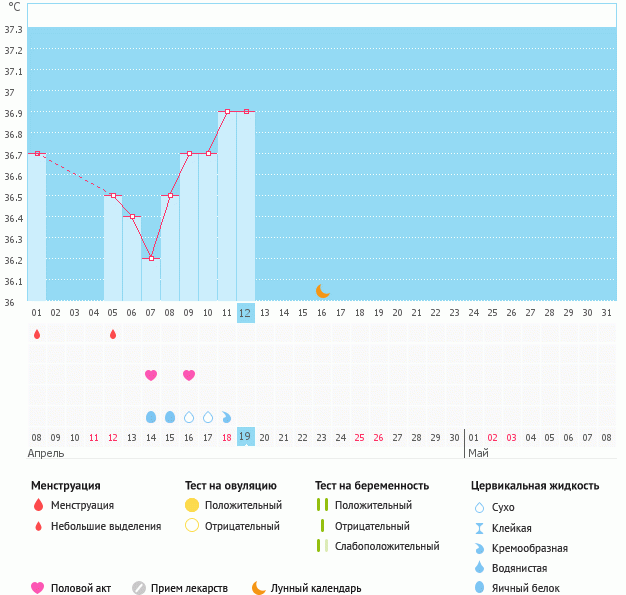This screenshot has width=626, height=595.
Task: Click the red drop on cycle day 01
Action: tap(37, 334)
